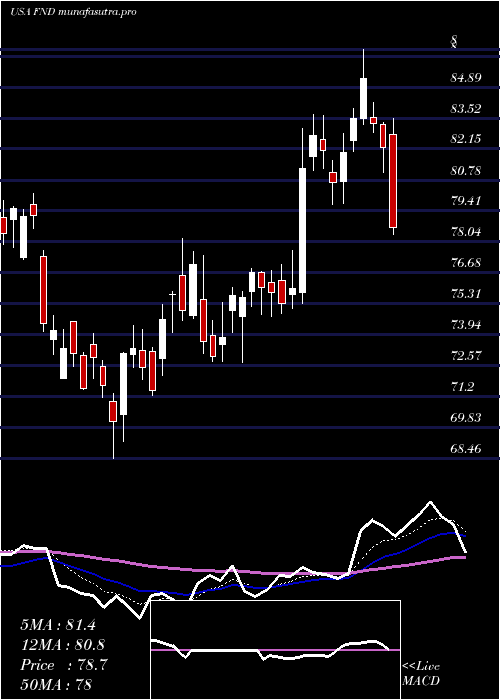500x700 pixels.
Task: Click the 72.57 price level label
Action: [466, 356]
